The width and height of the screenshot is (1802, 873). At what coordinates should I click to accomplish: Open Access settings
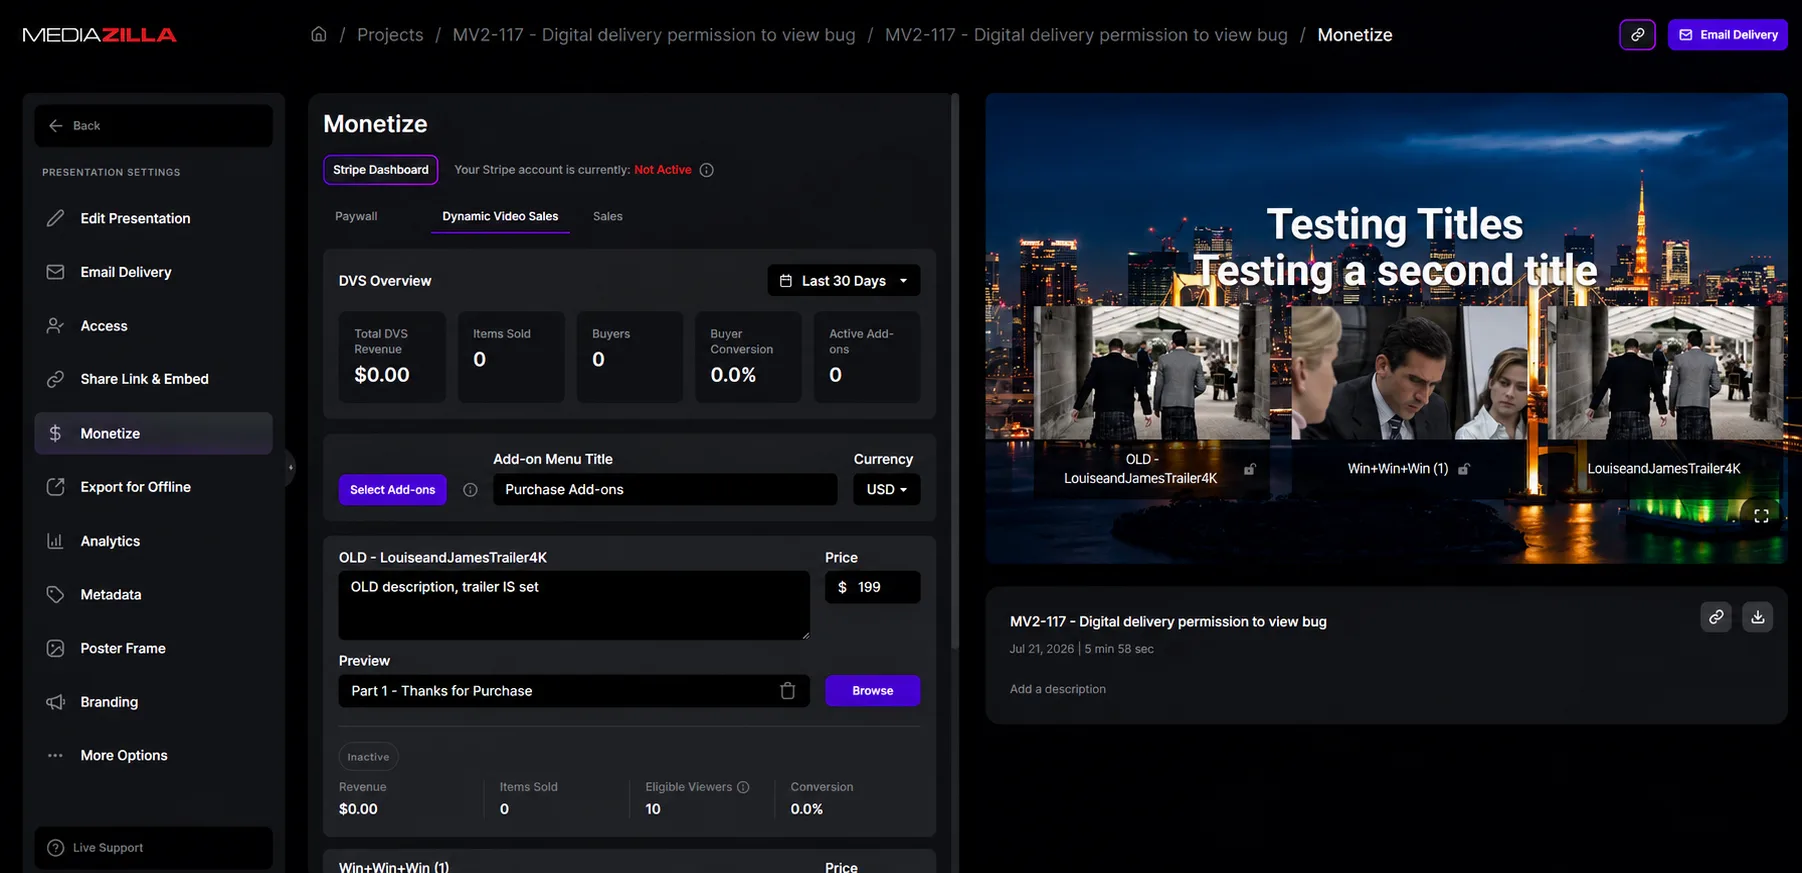(153, 326)
